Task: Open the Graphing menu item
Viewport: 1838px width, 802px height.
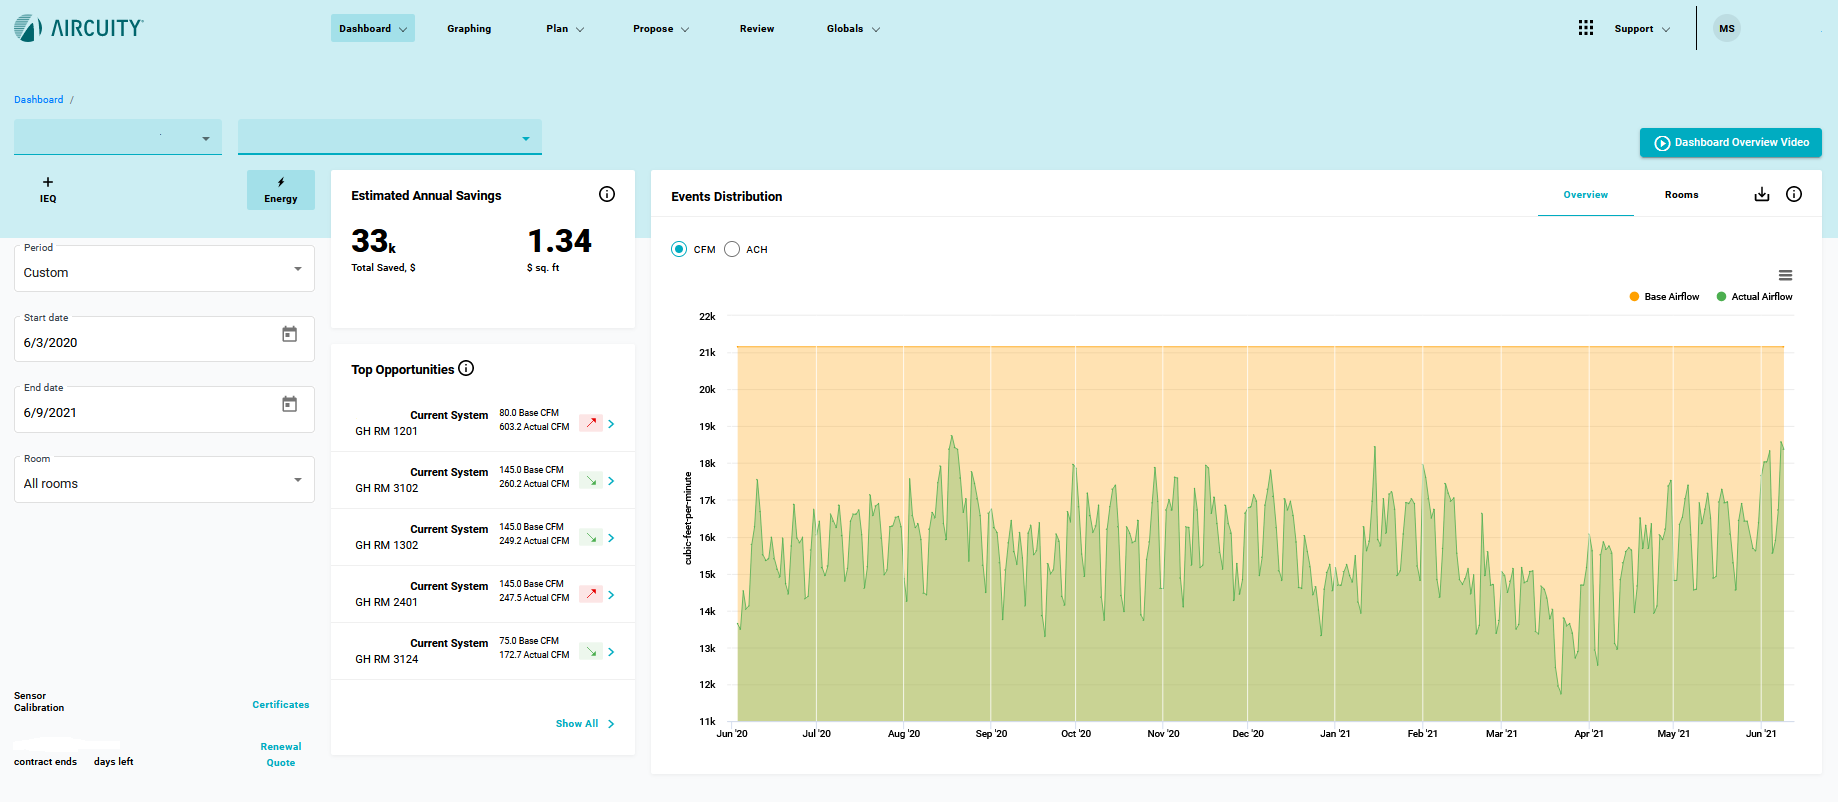Action: [469, 29]
